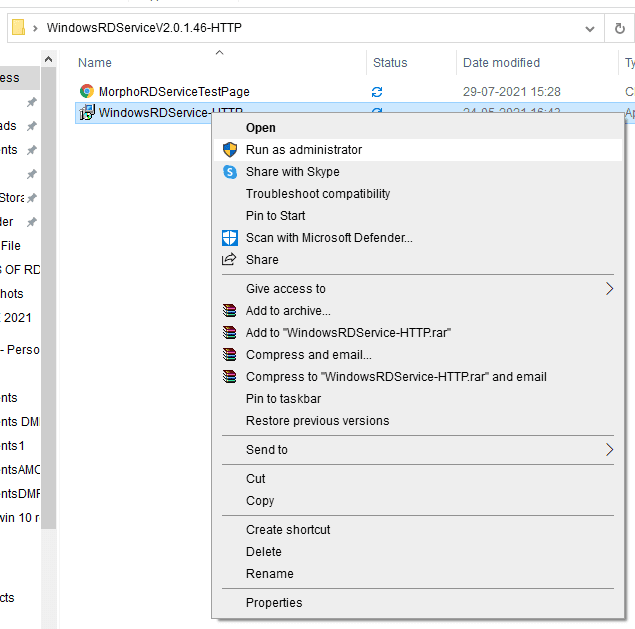Screen dimensions: 635x629
Task: Select MorphoRDServiceTestPage file name
Action: click(174, 92)
